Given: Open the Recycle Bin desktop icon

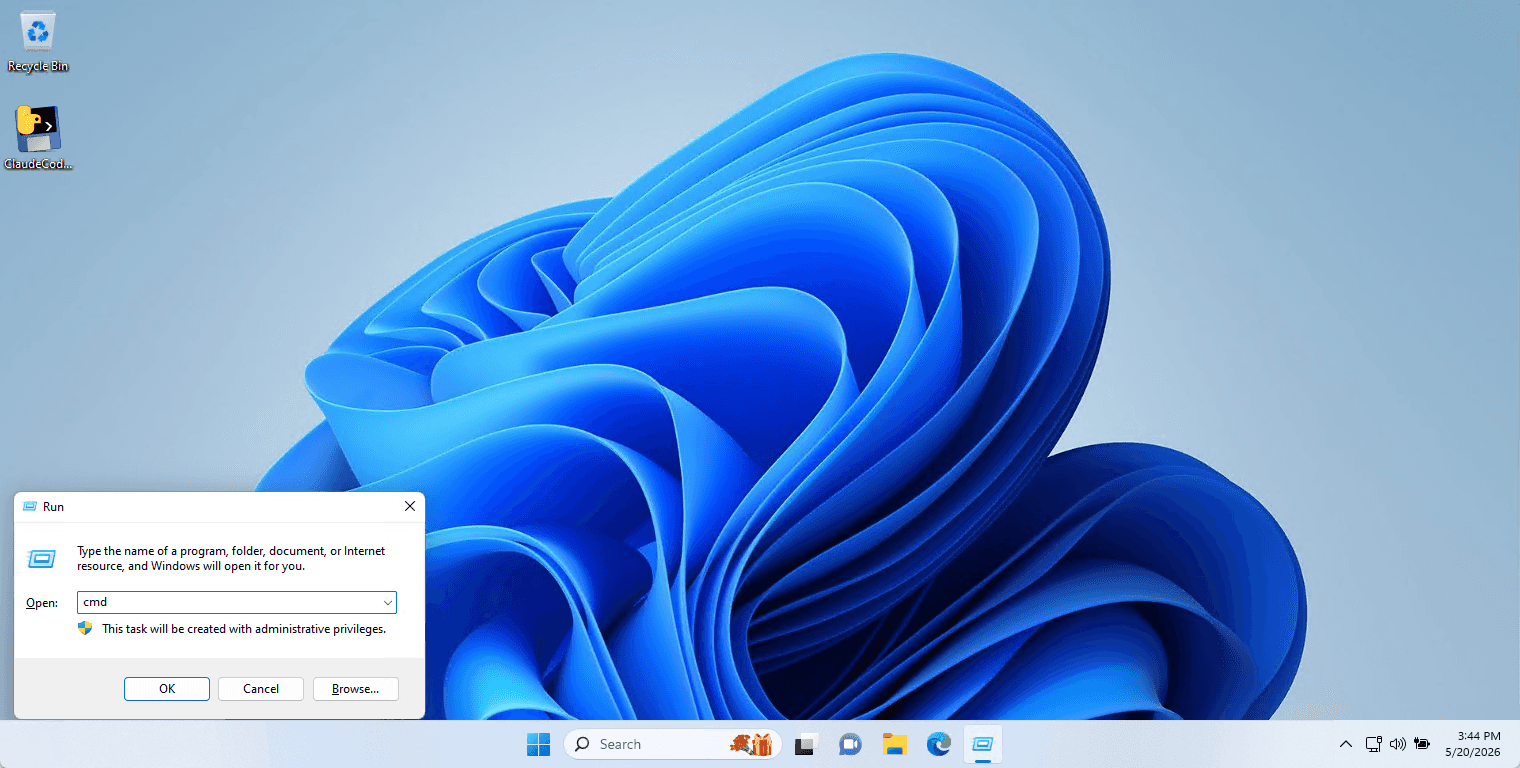Looking at the screenshot, I should 38,42.
